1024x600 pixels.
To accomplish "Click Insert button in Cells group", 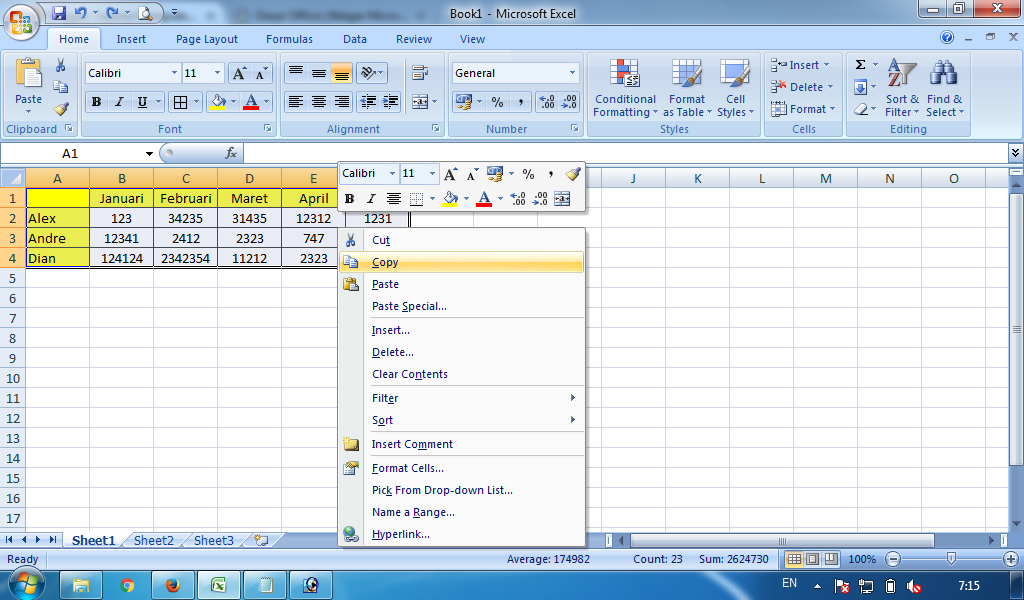I will [801, 65].
